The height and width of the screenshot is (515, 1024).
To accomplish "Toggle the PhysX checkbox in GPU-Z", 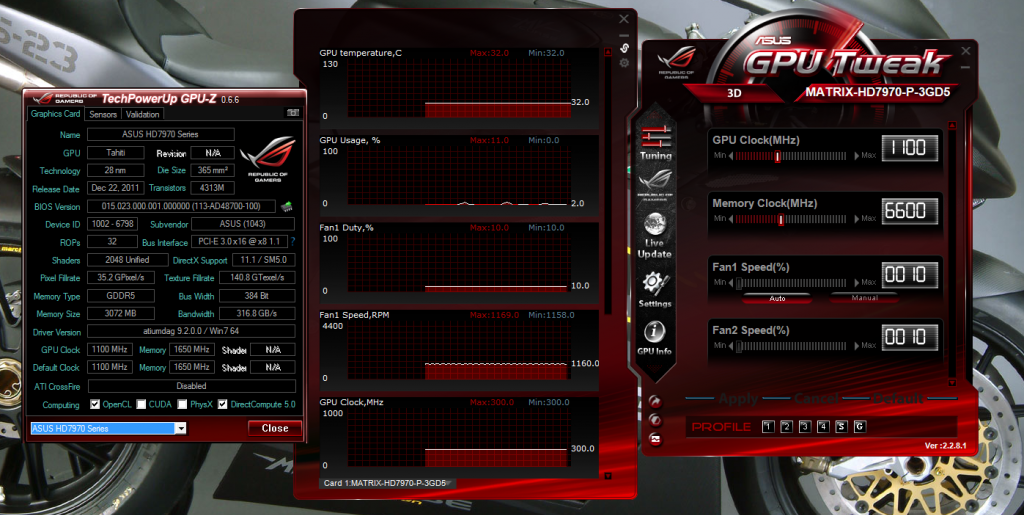I will point(182,404).
